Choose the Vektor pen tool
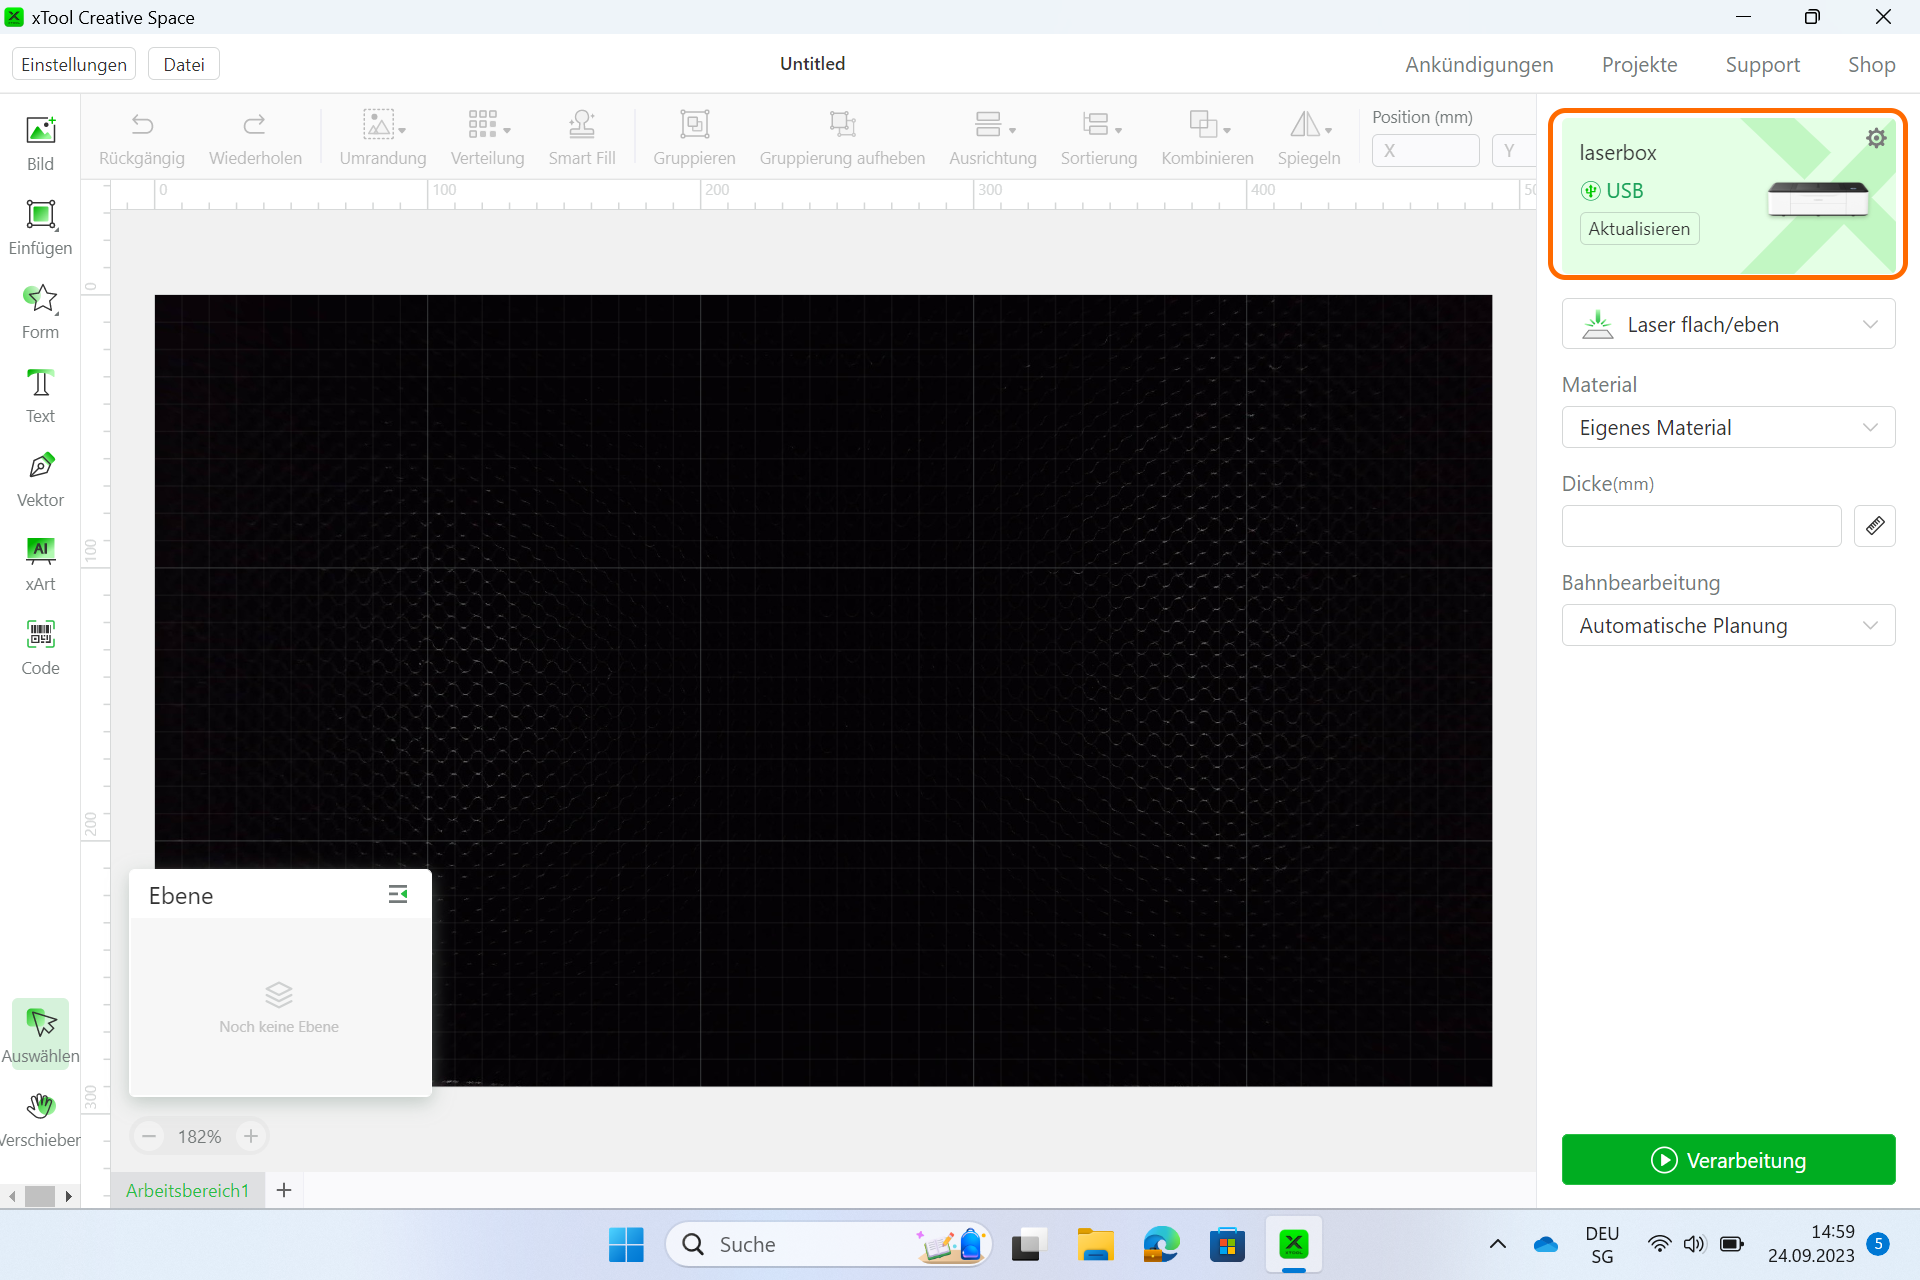 click(40, 479)
